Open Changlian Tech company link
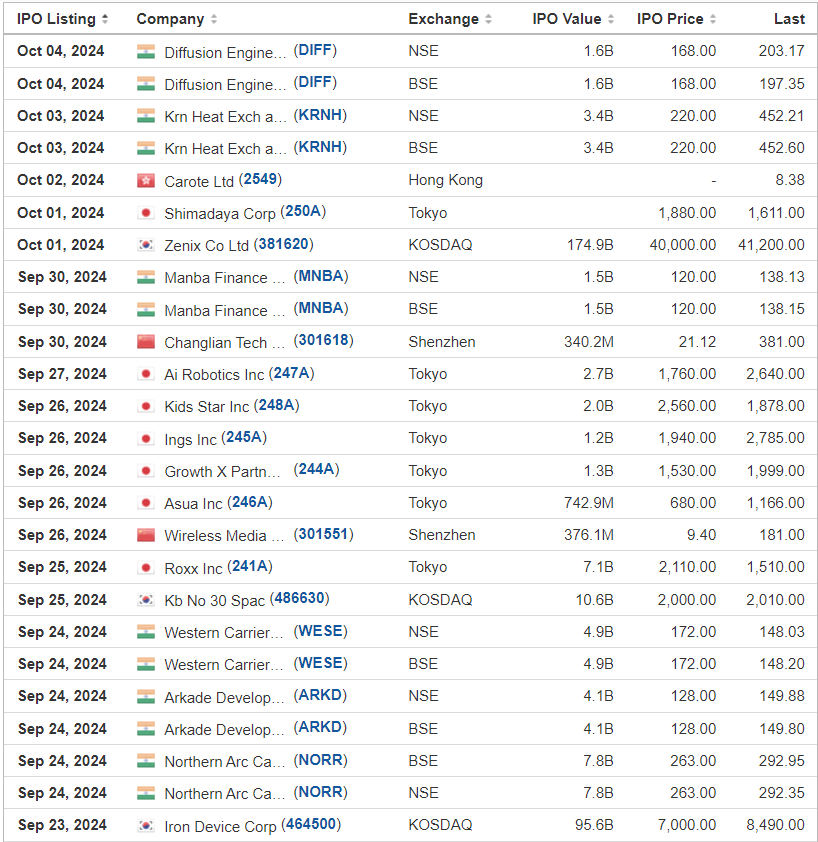The height and width of the screenshot is (842, 818). click(x=225, y=343)
